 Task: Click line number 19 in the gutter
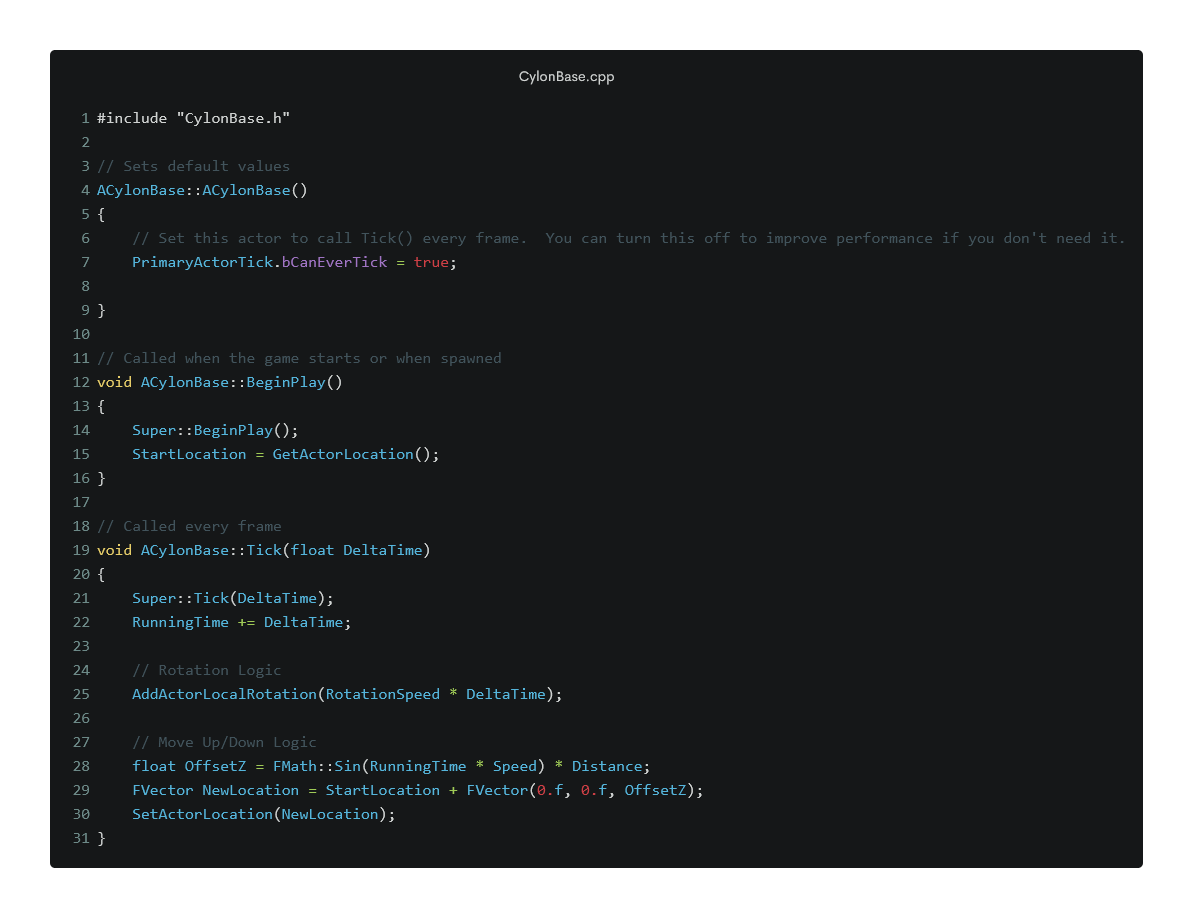click(x=81, y=550)
